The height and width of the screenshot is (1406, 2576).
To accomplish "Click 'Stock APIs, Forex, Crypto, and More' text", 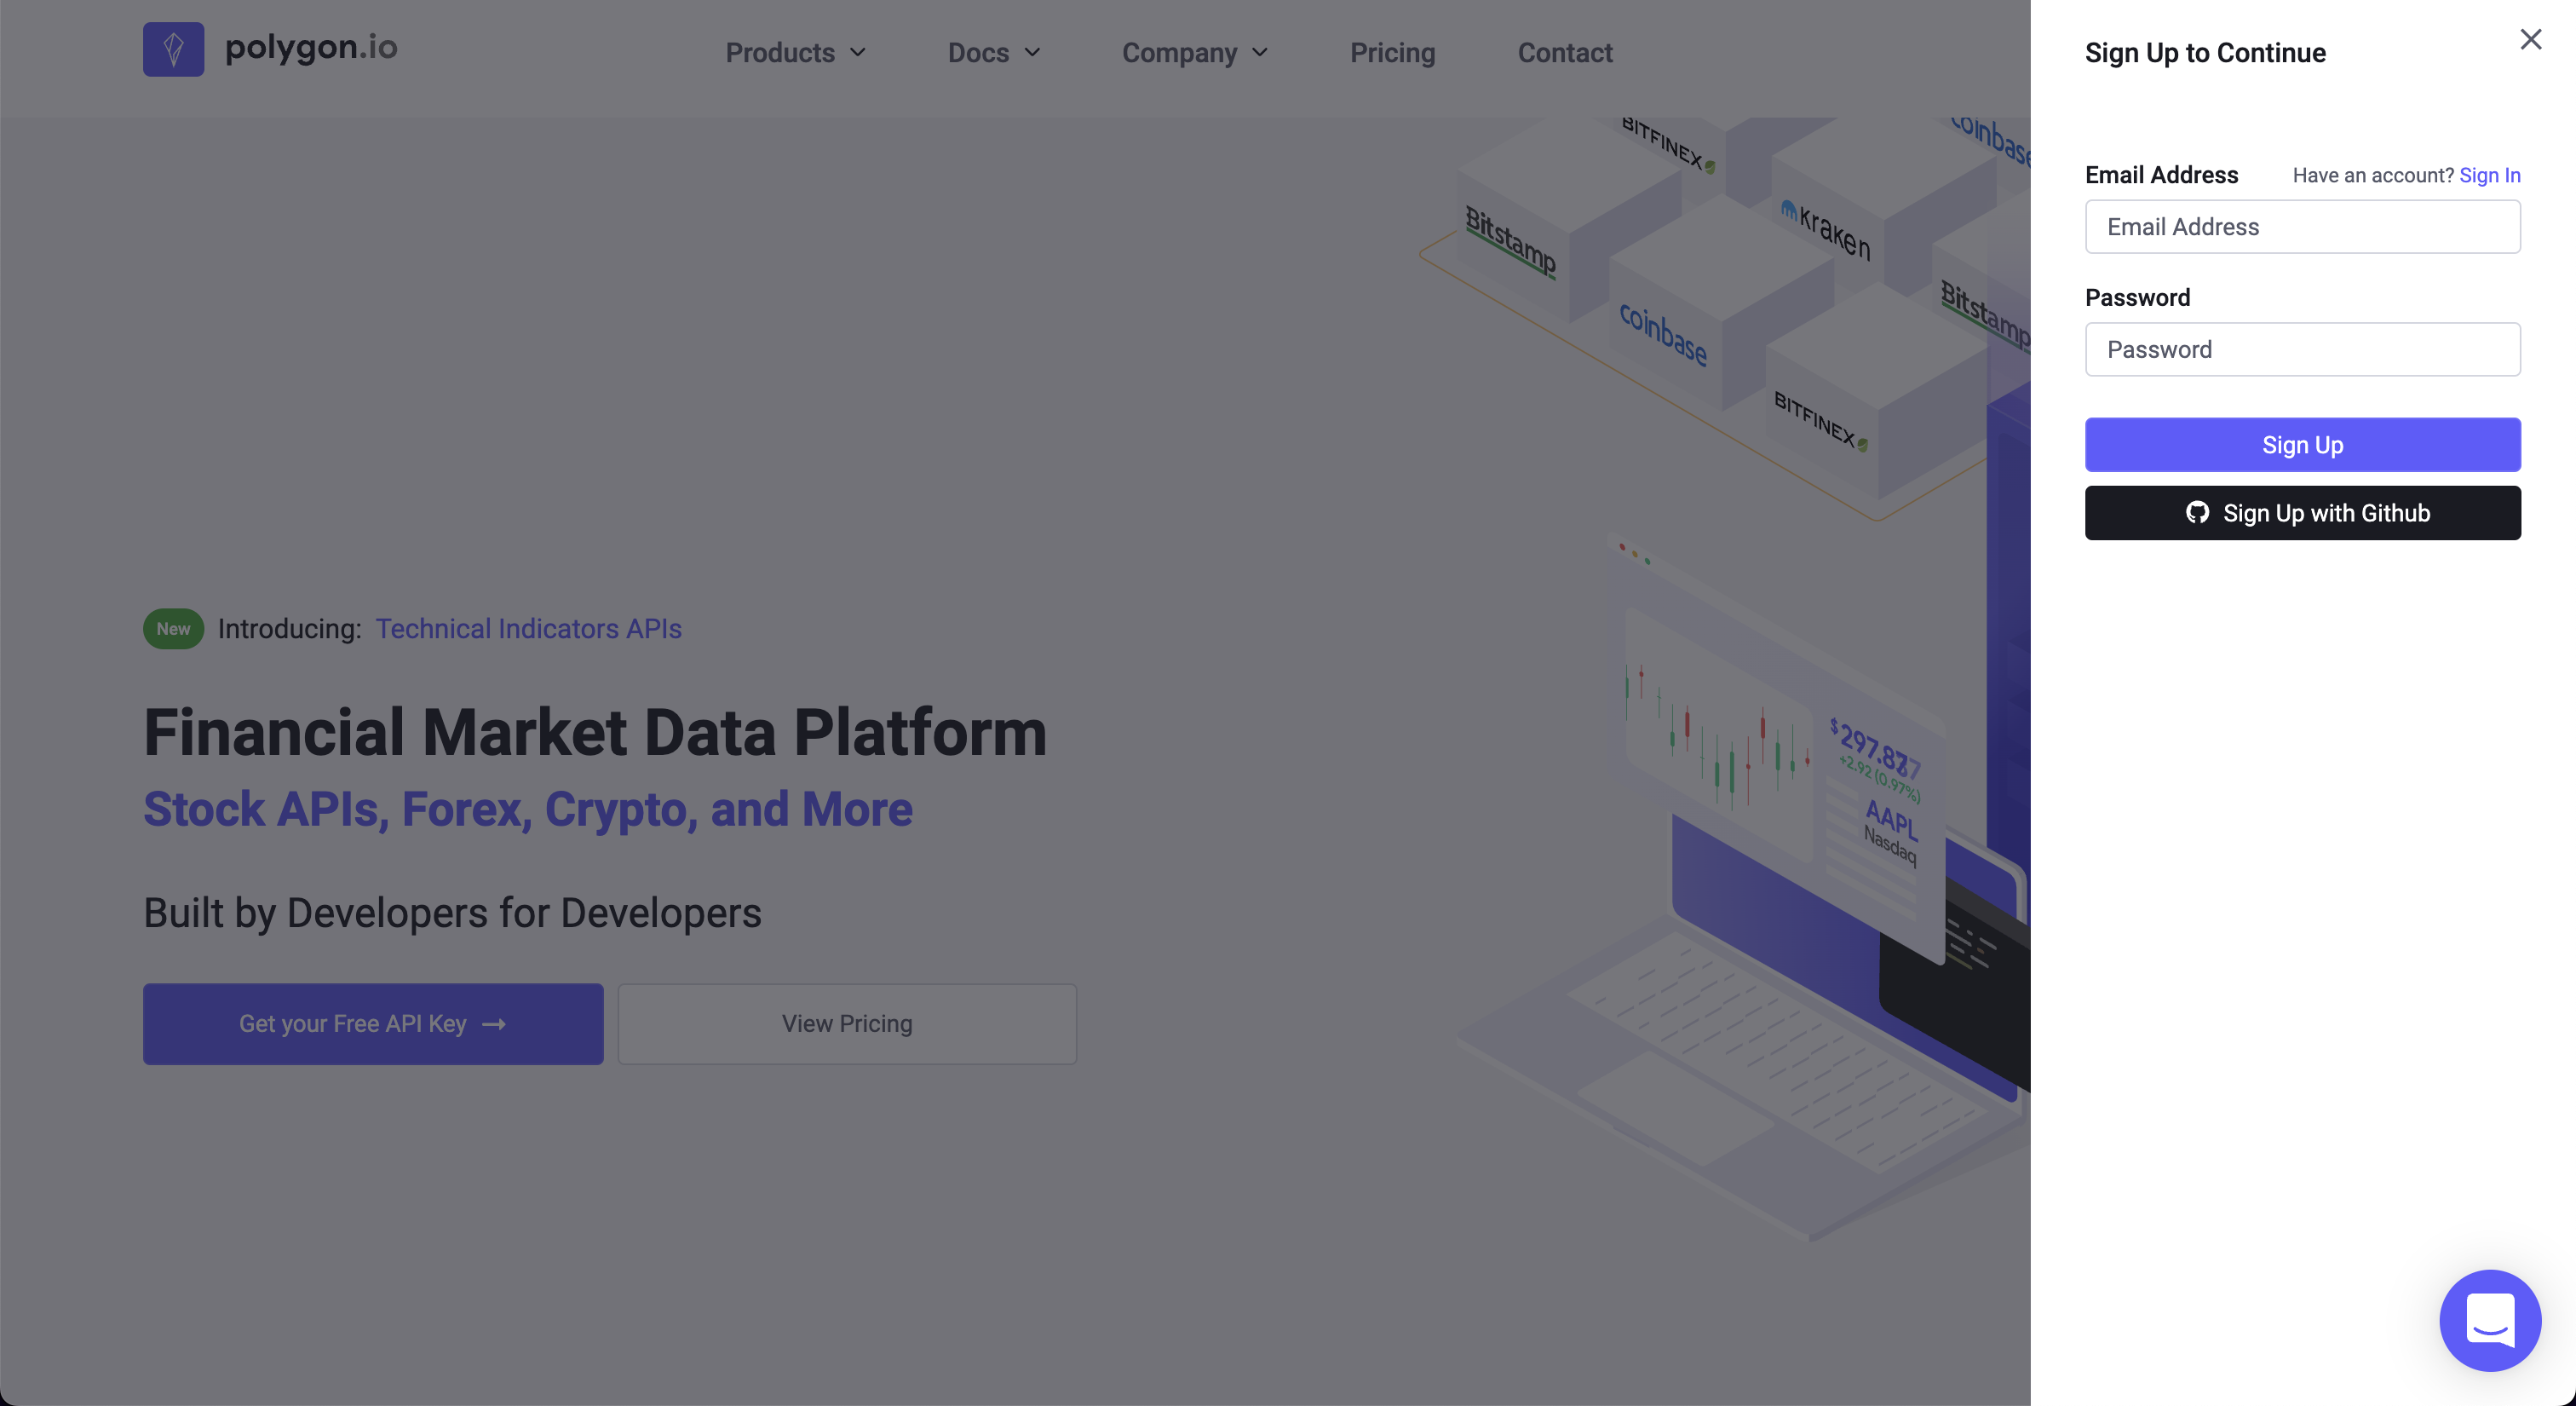I will pos(528,809).
